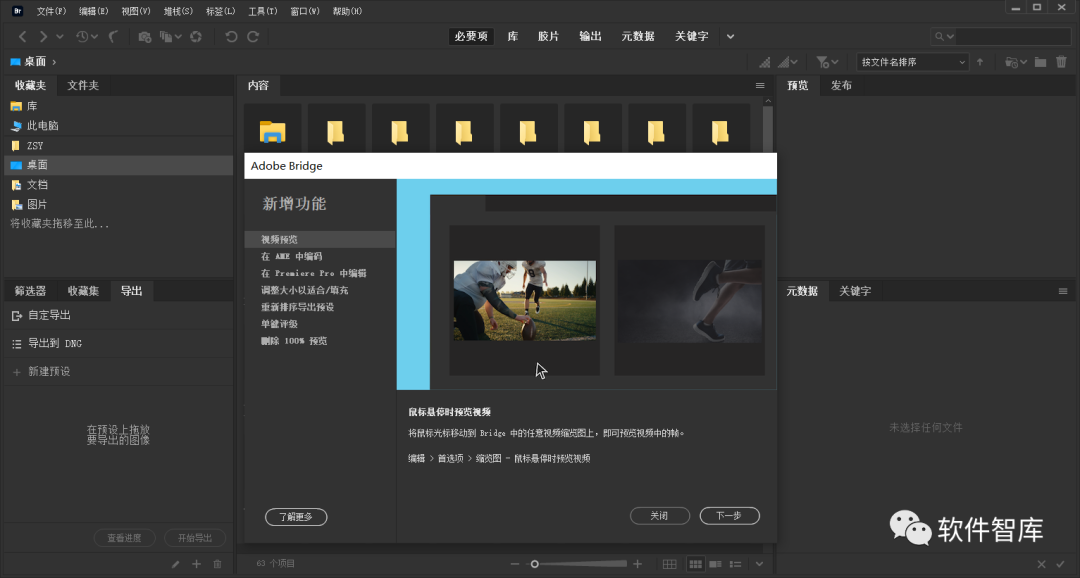Open the 工具(T) menu
Viewport: 1080px width, 578px height.
click(x=262, y=11)
